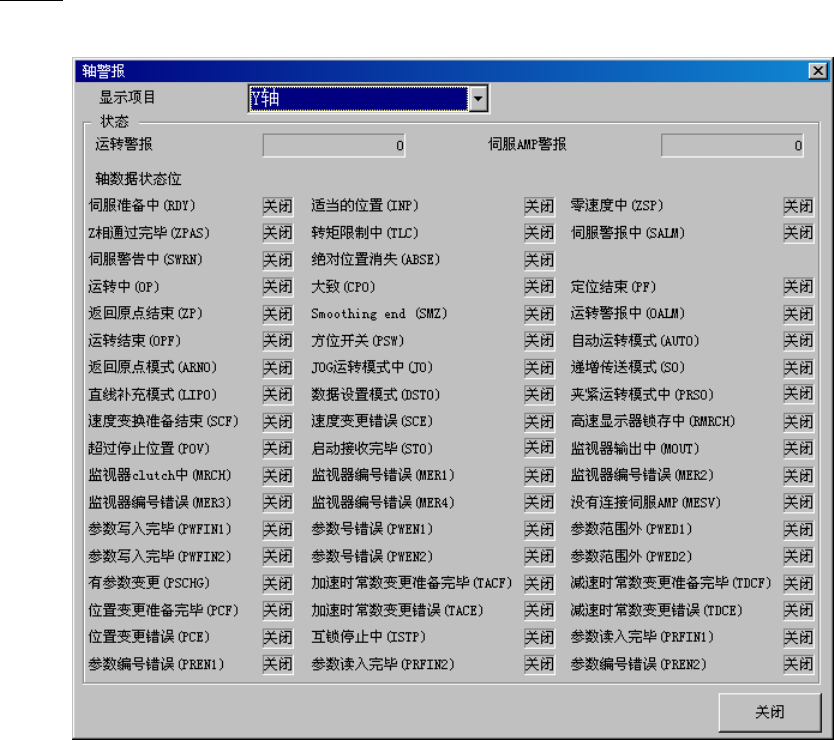Click the 关闭 indicator for 自动运转模式 (AUTO)
This screenshot has height=740, width=834.
point(798,341)
